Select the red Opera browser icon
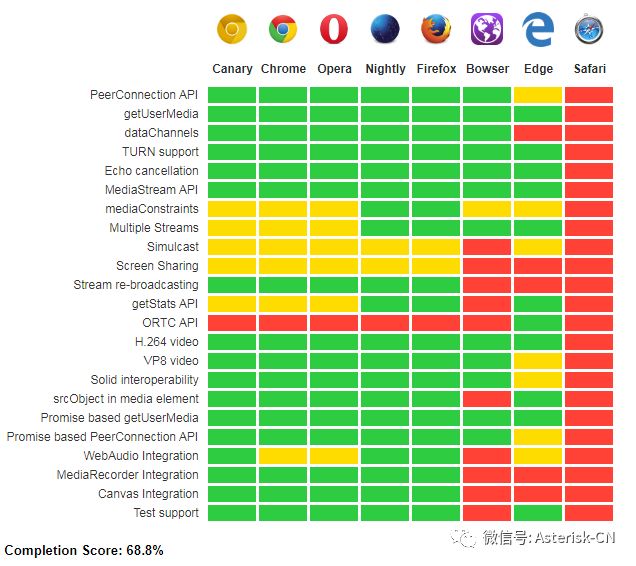The image size is (636, 566). tap(334, 30)
